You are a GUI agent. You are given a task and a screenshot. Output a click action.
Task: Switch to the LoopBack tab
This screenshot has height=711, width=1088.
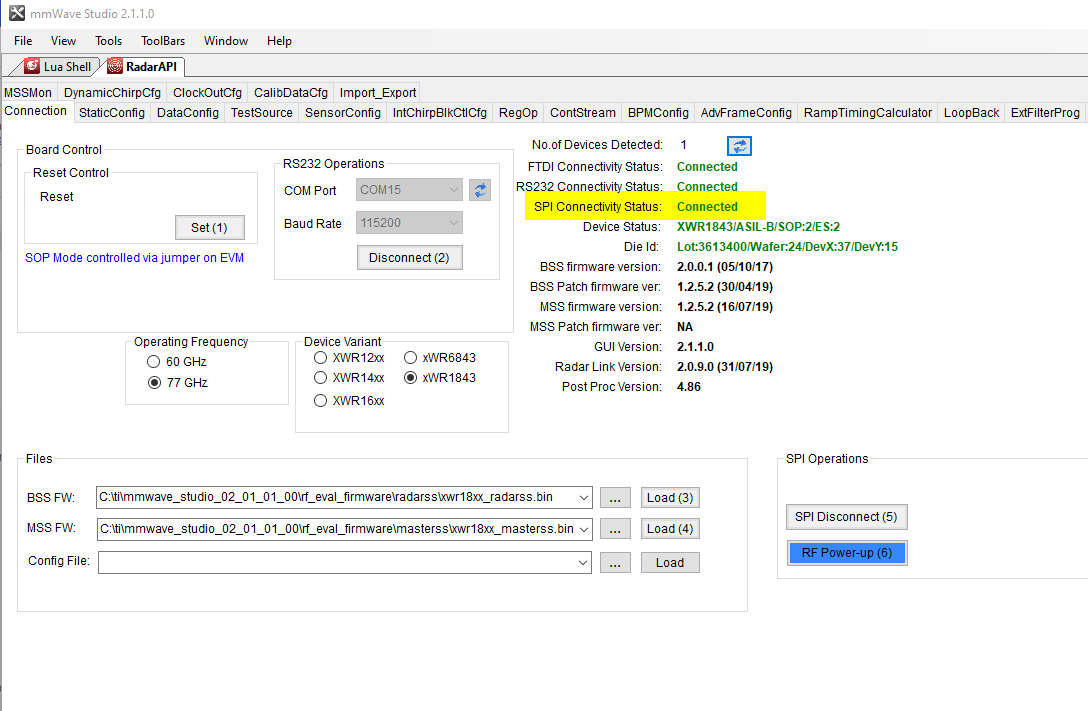click(971, 112)
